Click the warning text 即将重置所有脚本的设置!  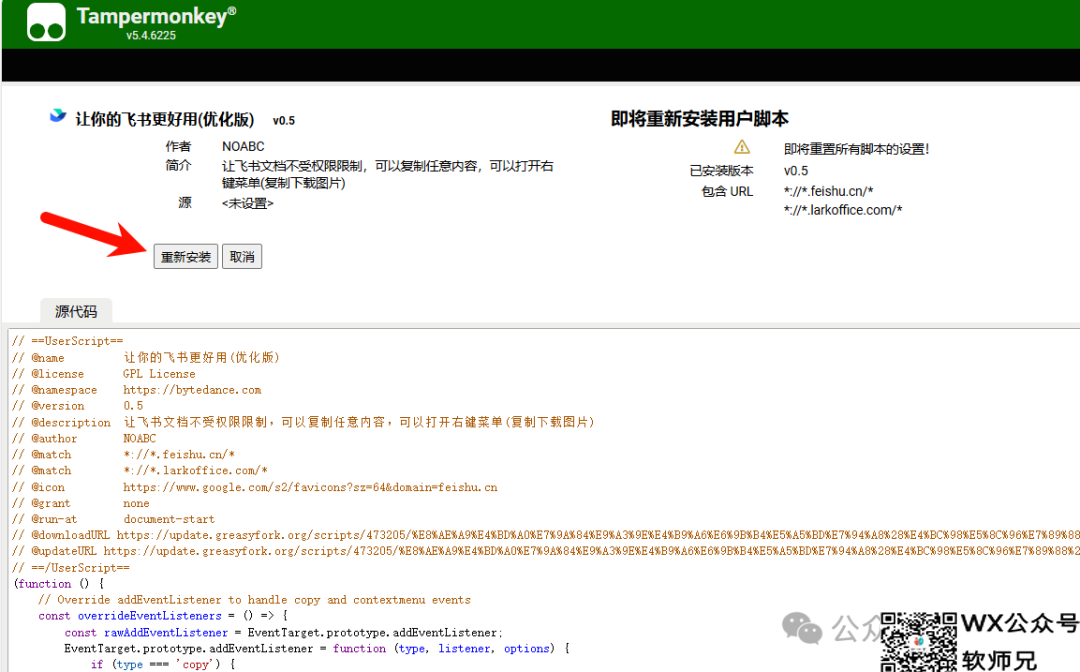click(x=856, y=149)
